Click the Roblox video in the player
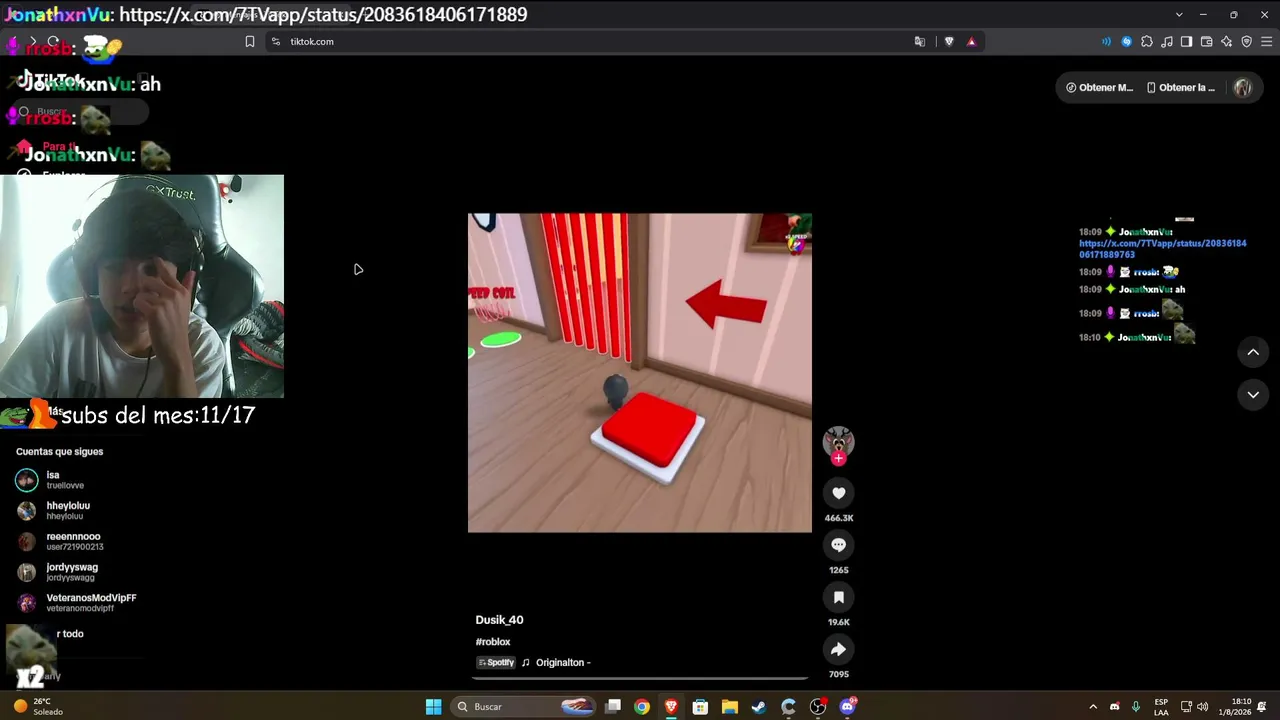The height and width of the screenshot is (720, 1280). (x=640, y=372)
